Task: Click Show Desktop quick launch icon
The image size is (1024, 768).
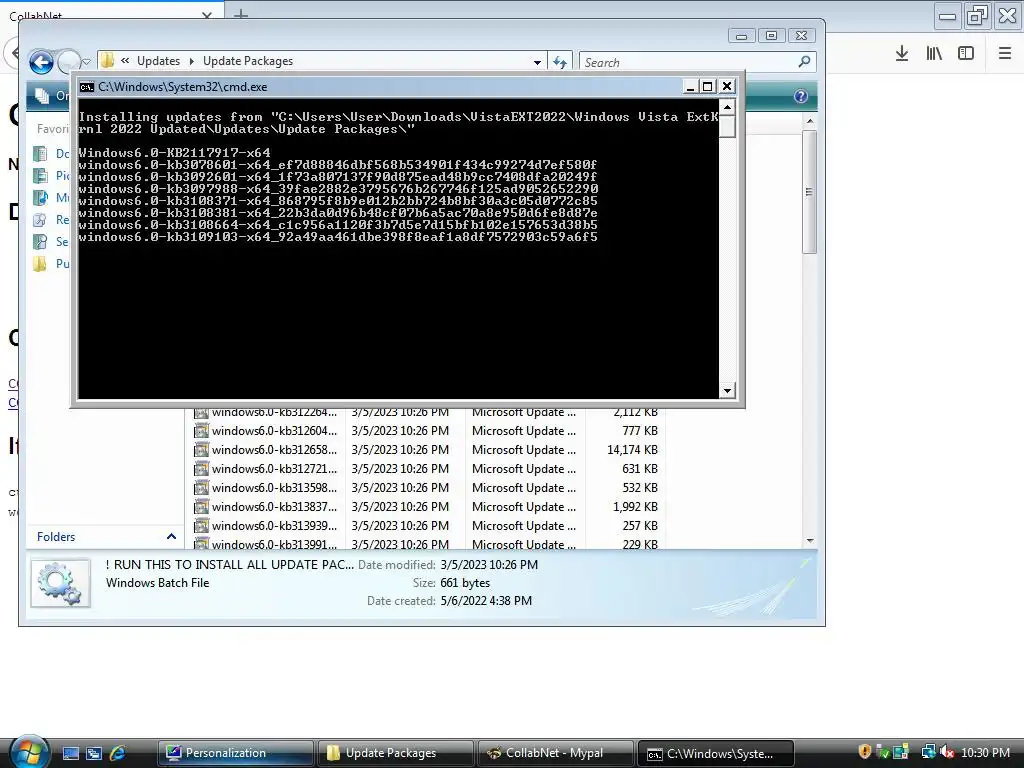Action: pyautogui.click(x=71, y=753)
